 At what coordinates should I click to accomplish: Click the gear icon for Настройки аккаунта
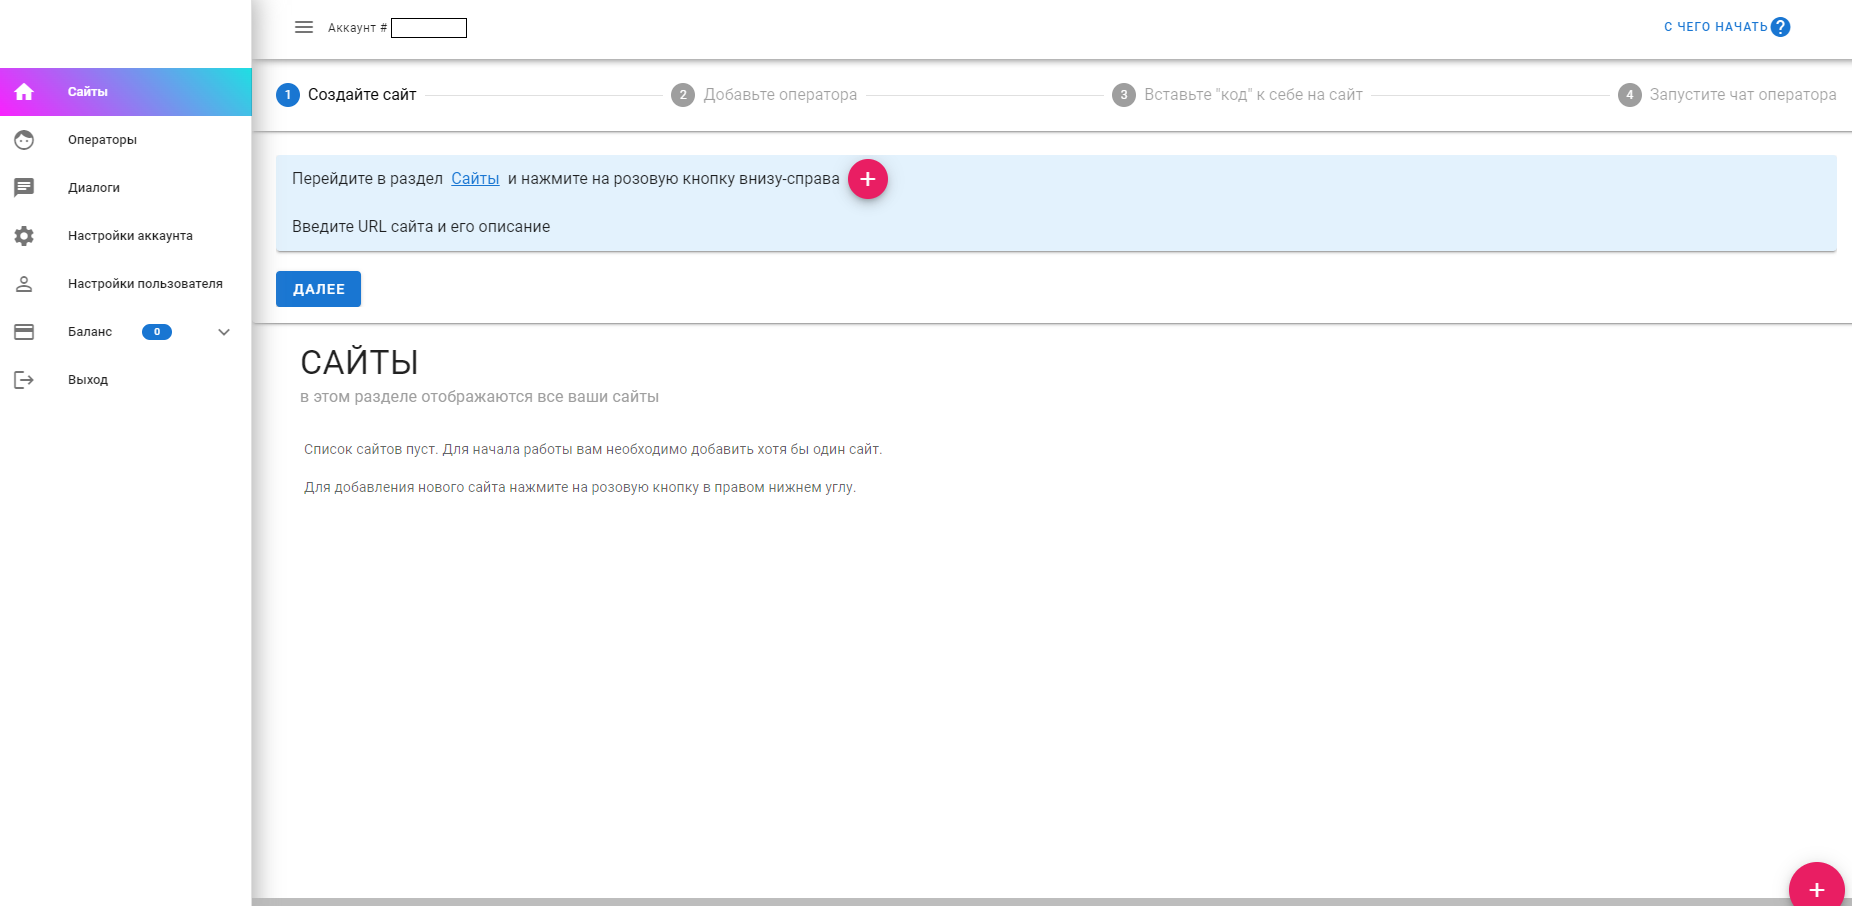point(24,236)
